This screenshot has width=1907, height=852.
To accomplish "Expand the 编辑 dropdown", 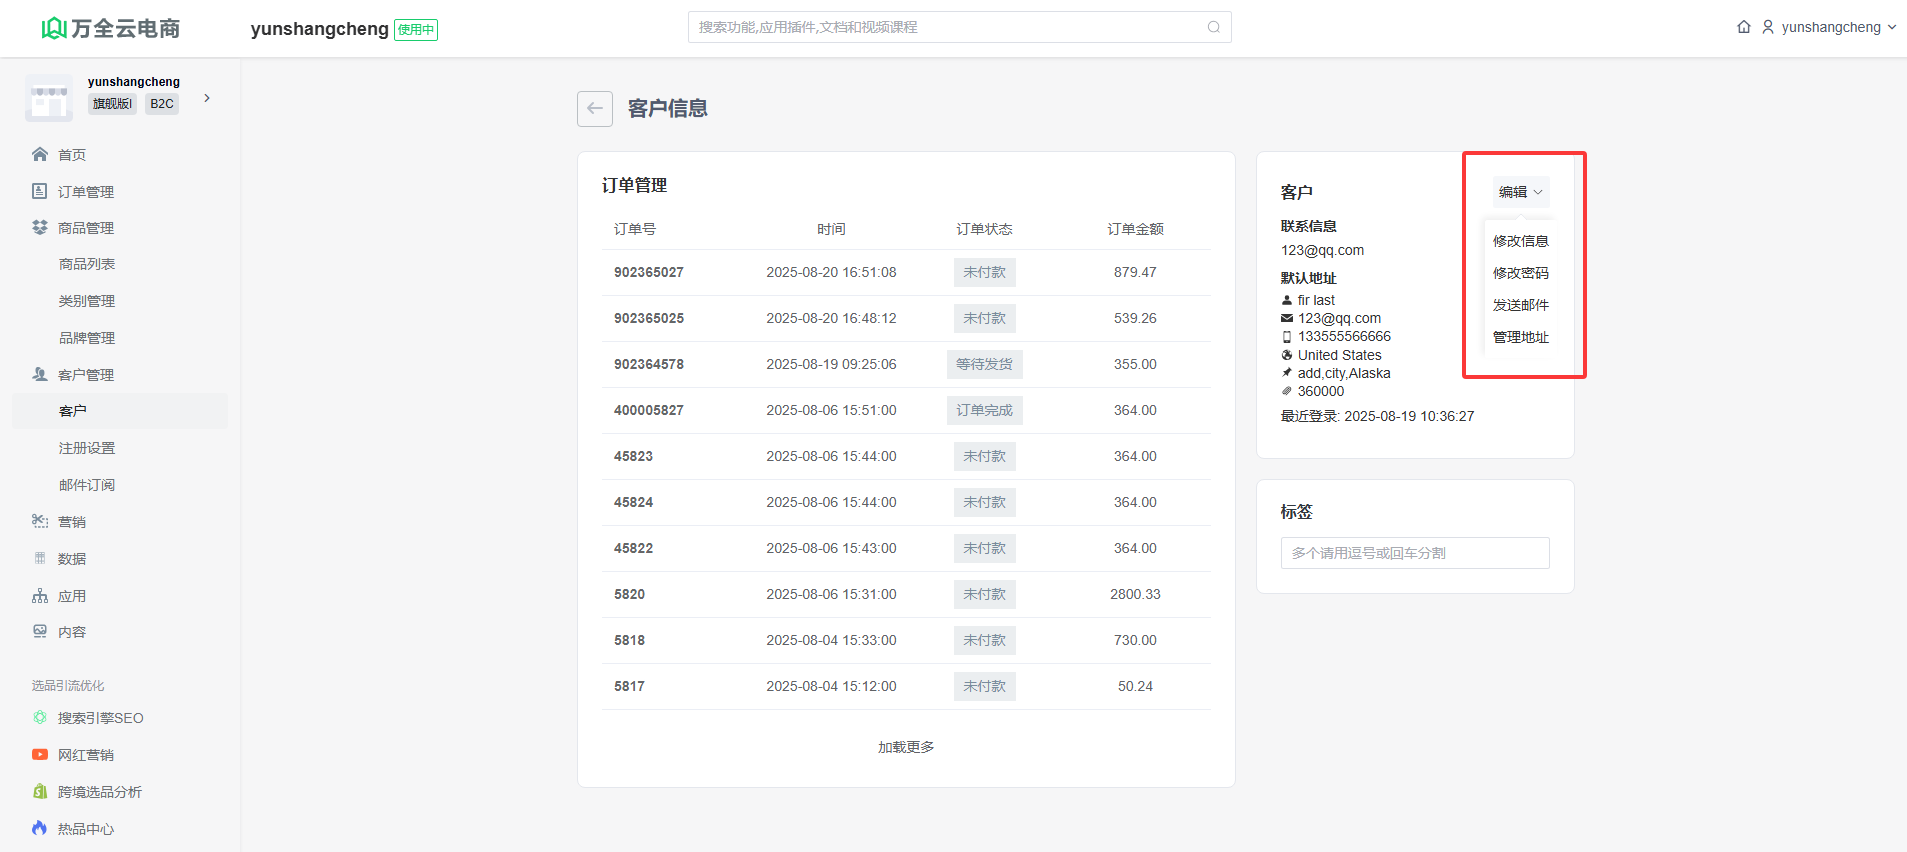I will 1520,192.
